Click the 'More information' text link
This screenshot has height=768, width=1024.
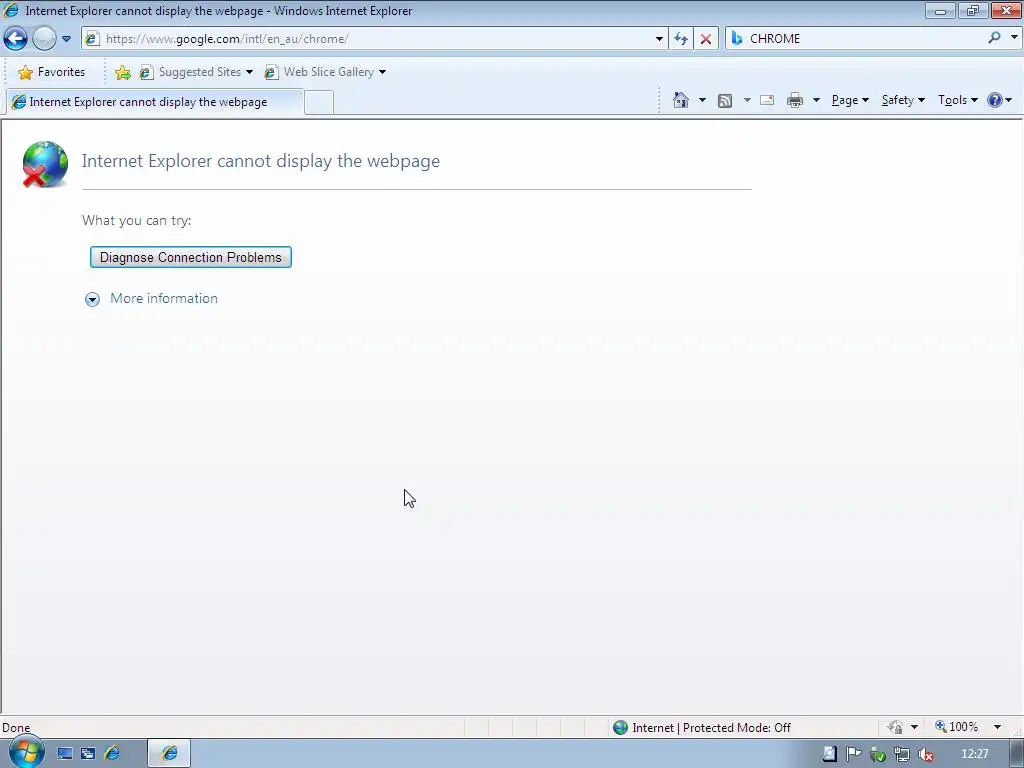click(x=164, y=298)
